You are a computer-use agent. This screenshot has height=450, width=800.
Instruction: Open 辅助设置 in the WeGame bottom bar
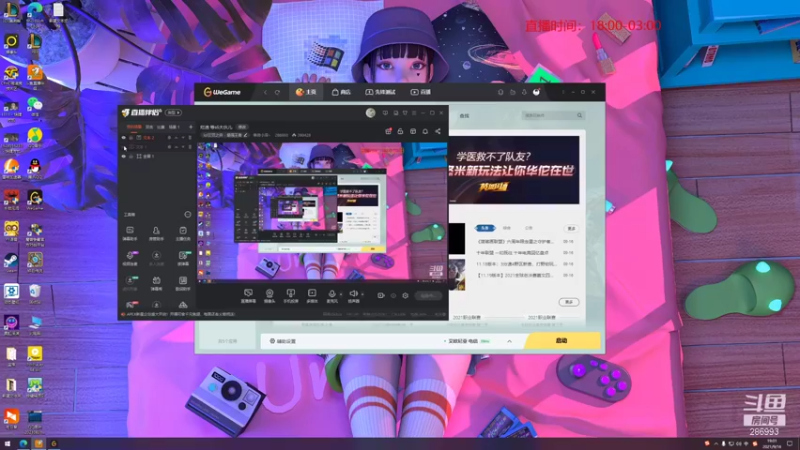(283, 341)
